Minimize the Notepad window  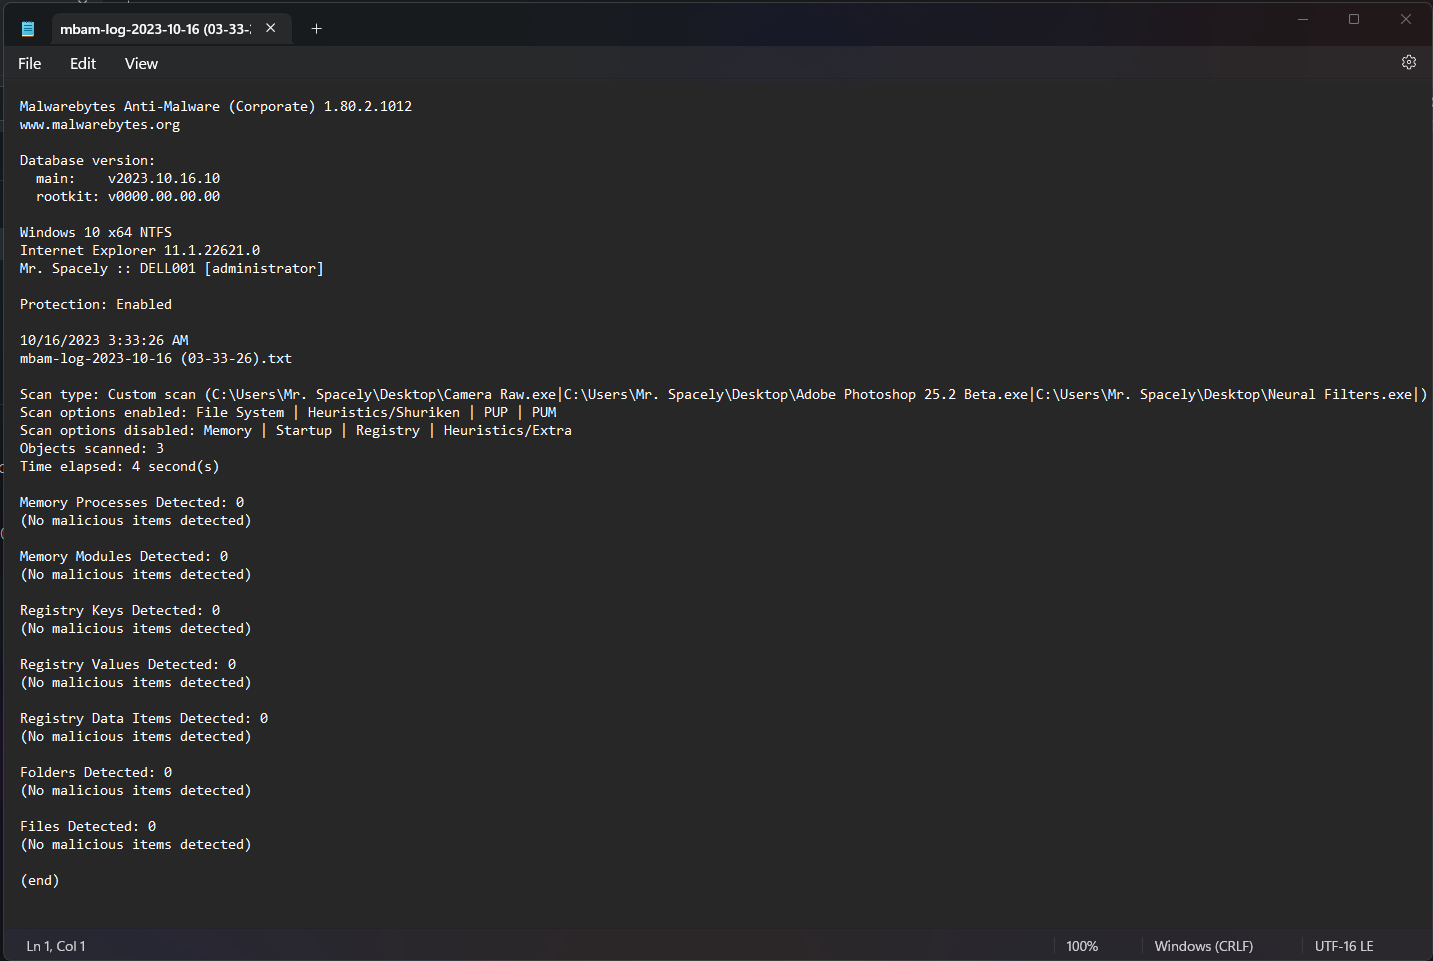1303,19
